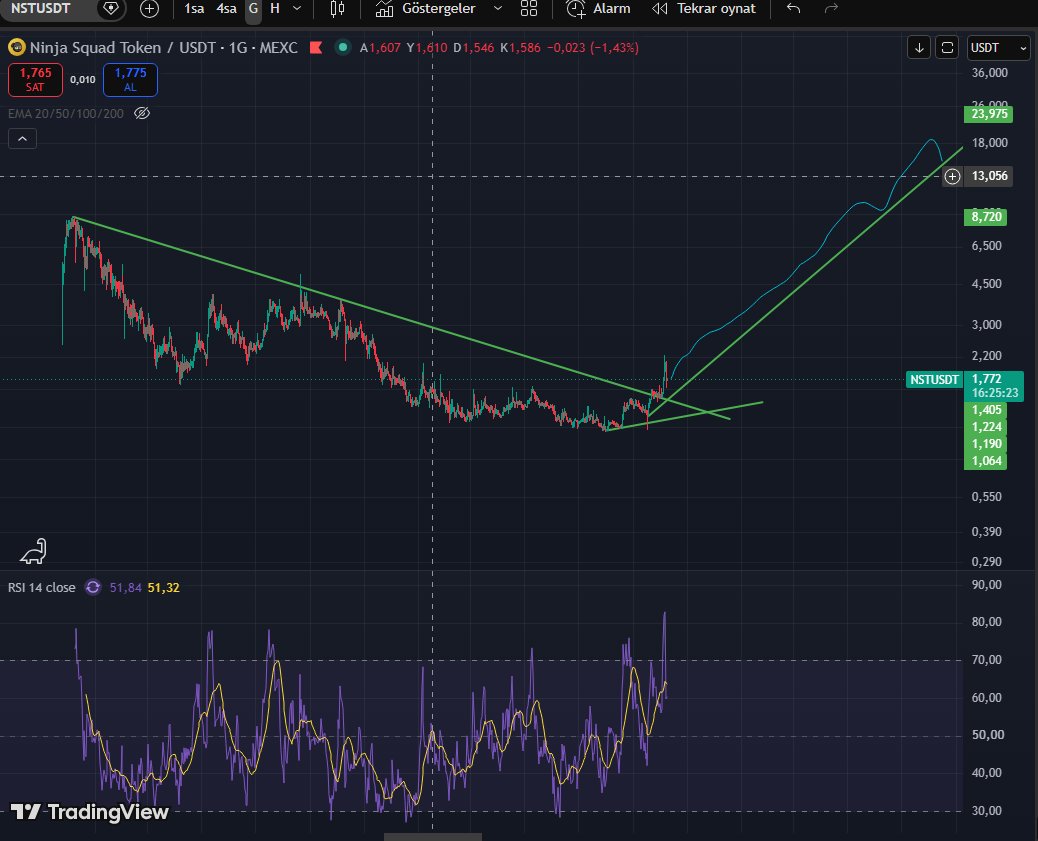Click the diamond icon next to NSTUSDT
This screenshot has height=841, width=1038.
(111, 9)
